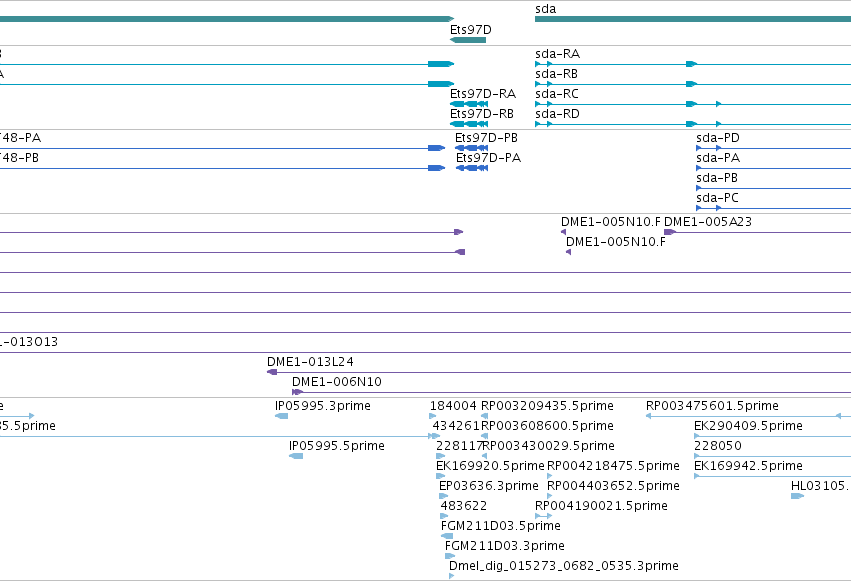851x581 pixels.
Task: Click the 434261 feature label
Action: 456,426
